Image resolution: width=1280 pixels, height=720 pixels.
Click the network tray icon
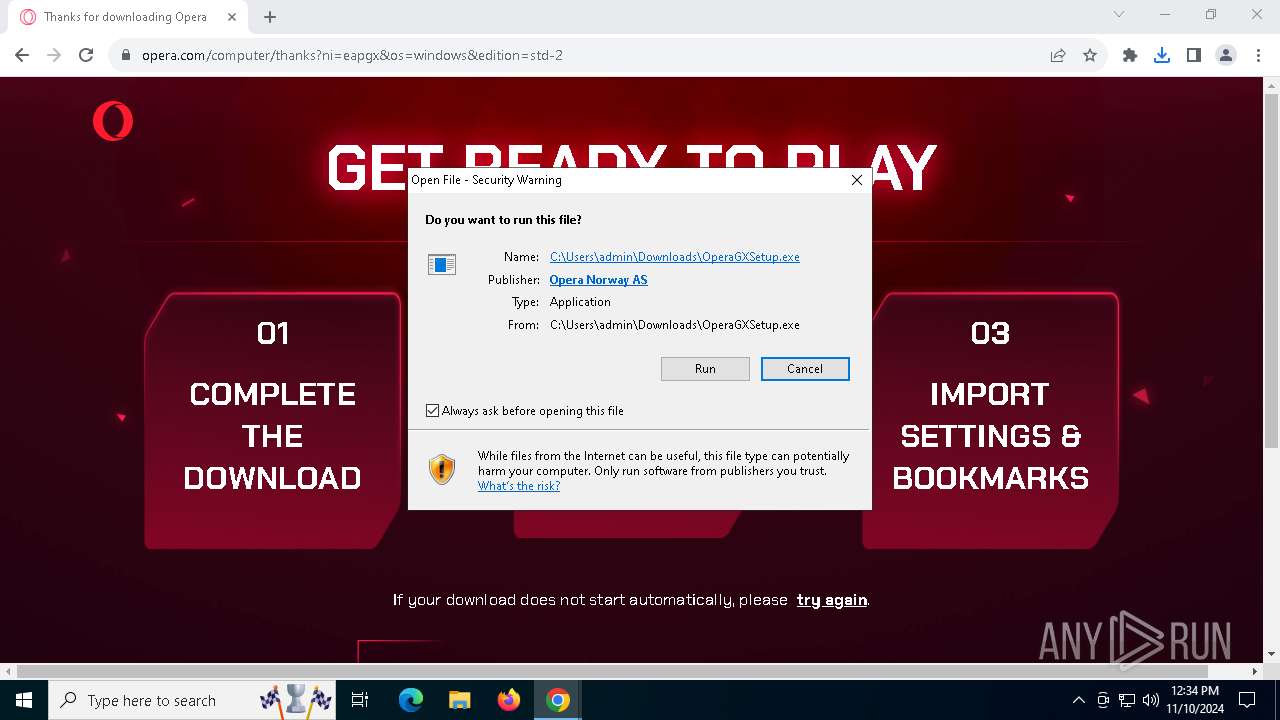tap(1127, 700)
